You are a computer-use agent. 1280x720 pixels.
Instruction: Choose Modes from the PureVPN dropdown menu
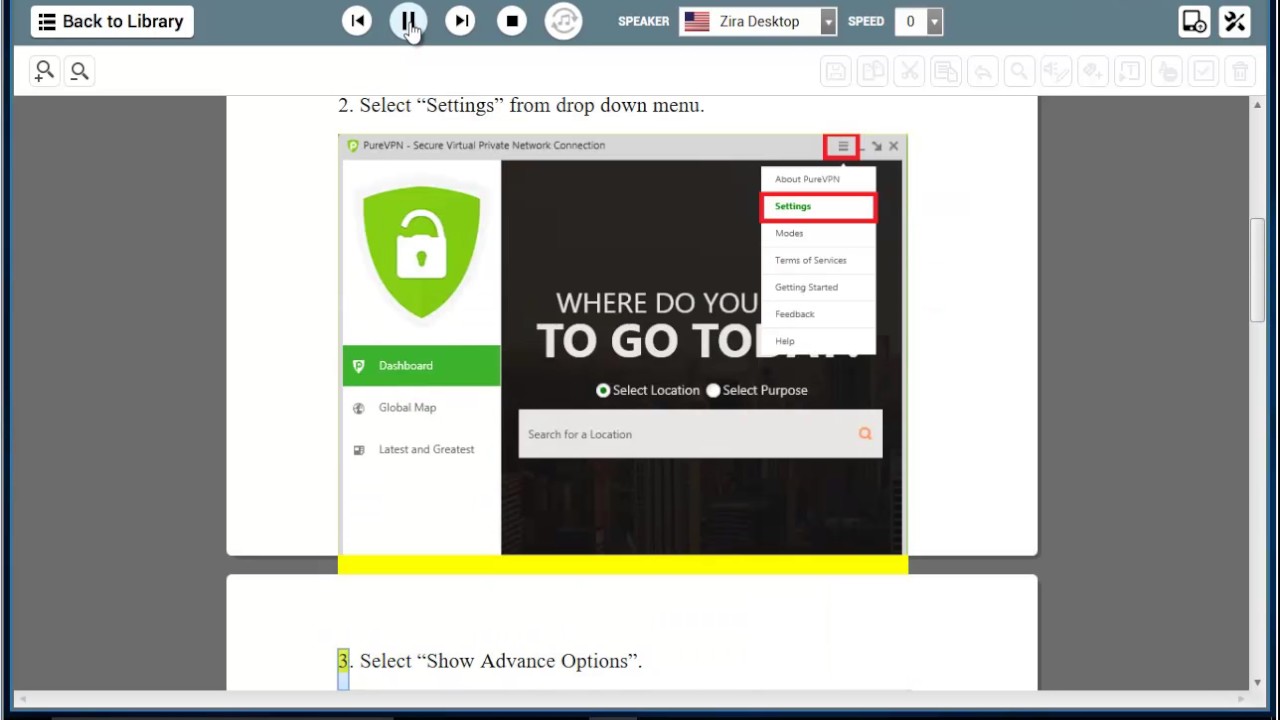pos(818,233)
